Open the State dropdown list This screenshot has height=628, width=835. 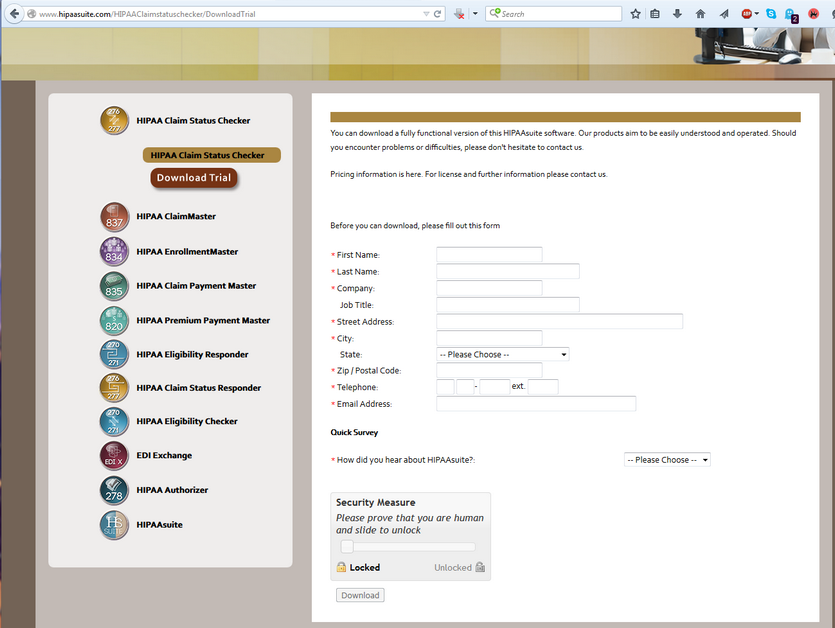click(x=502, y=355)
